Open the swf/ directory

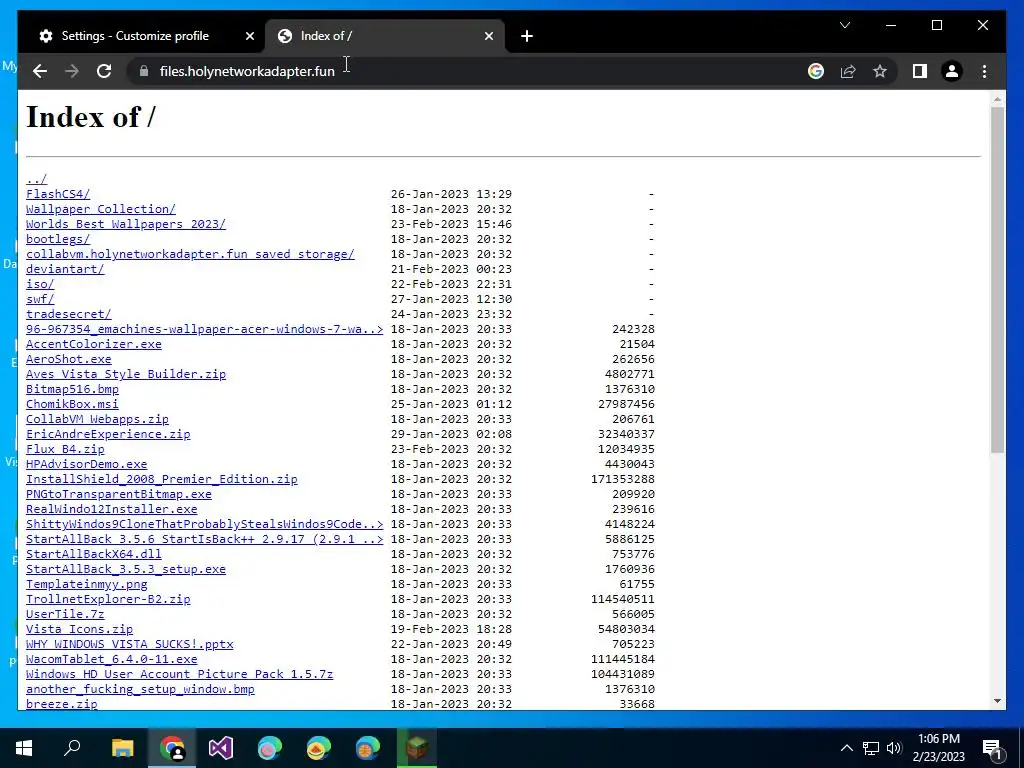point(40,299)
